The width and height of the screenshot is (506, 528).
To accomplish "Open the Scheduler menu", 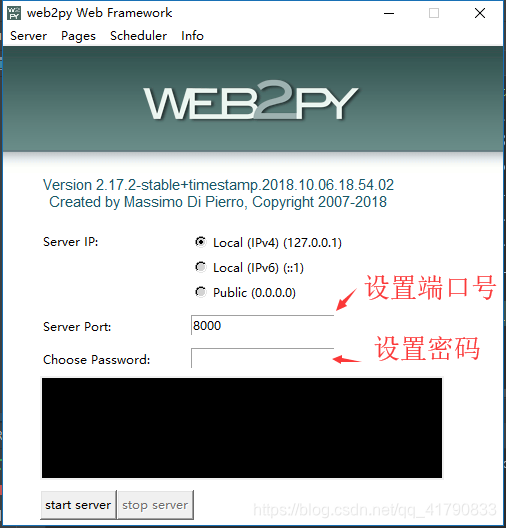I will point(138,36).
